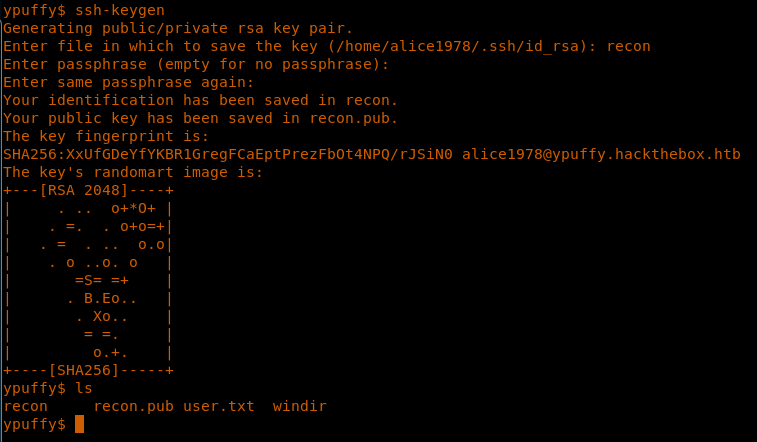Screen dimensions: 757x442
Task: Click 'Your public key has been saved' line
Action: click(x=200, y=118)
